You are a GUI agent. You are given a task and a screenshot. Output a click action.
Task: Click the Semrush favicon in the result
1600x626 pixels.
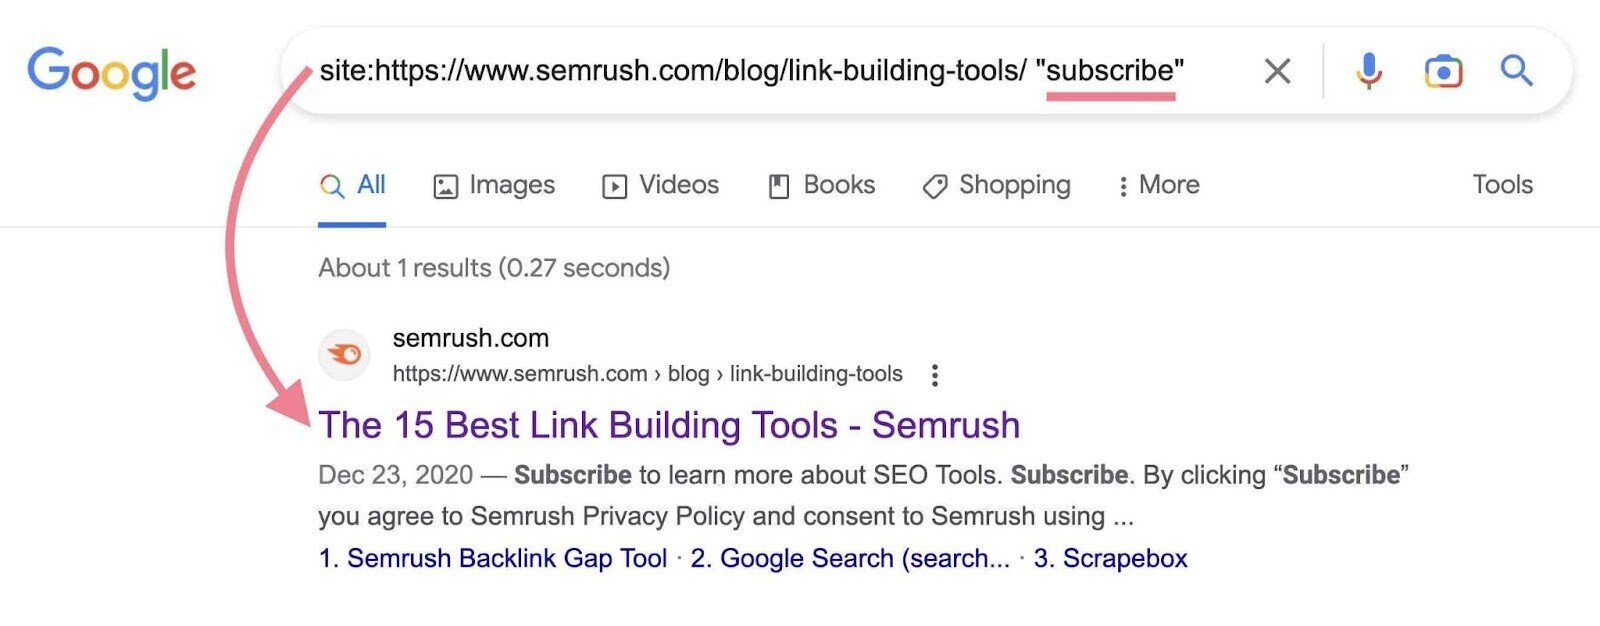click(344, 355)
